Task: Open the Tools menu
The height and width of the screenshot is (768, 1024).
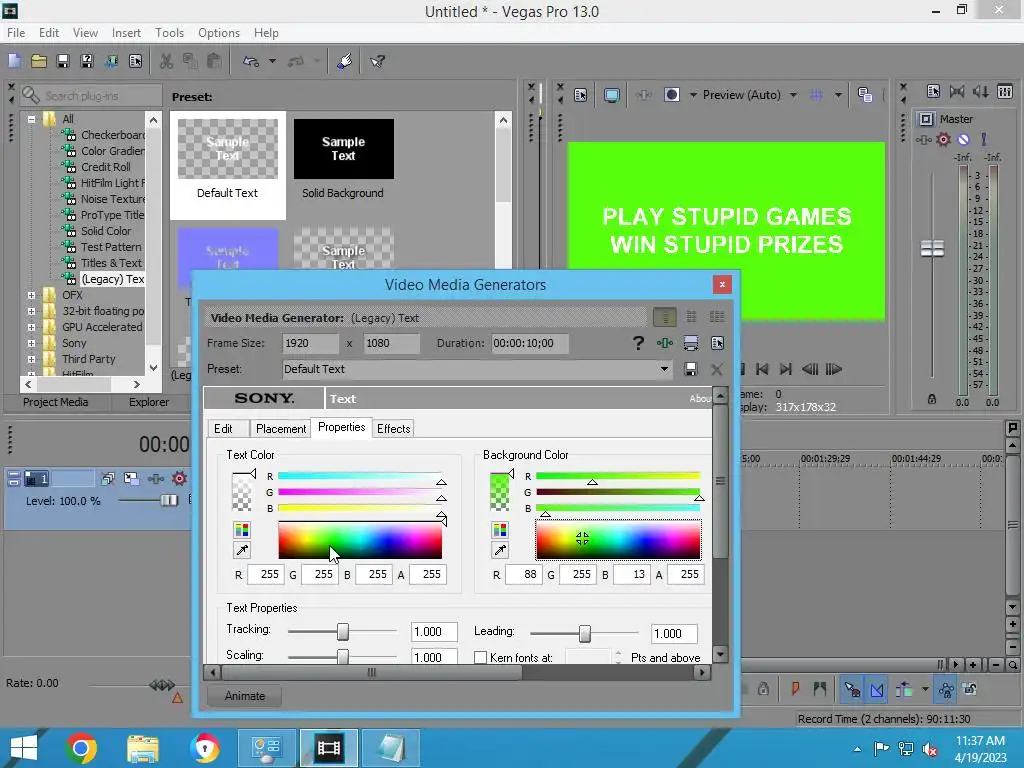Action: pos(169,33)
